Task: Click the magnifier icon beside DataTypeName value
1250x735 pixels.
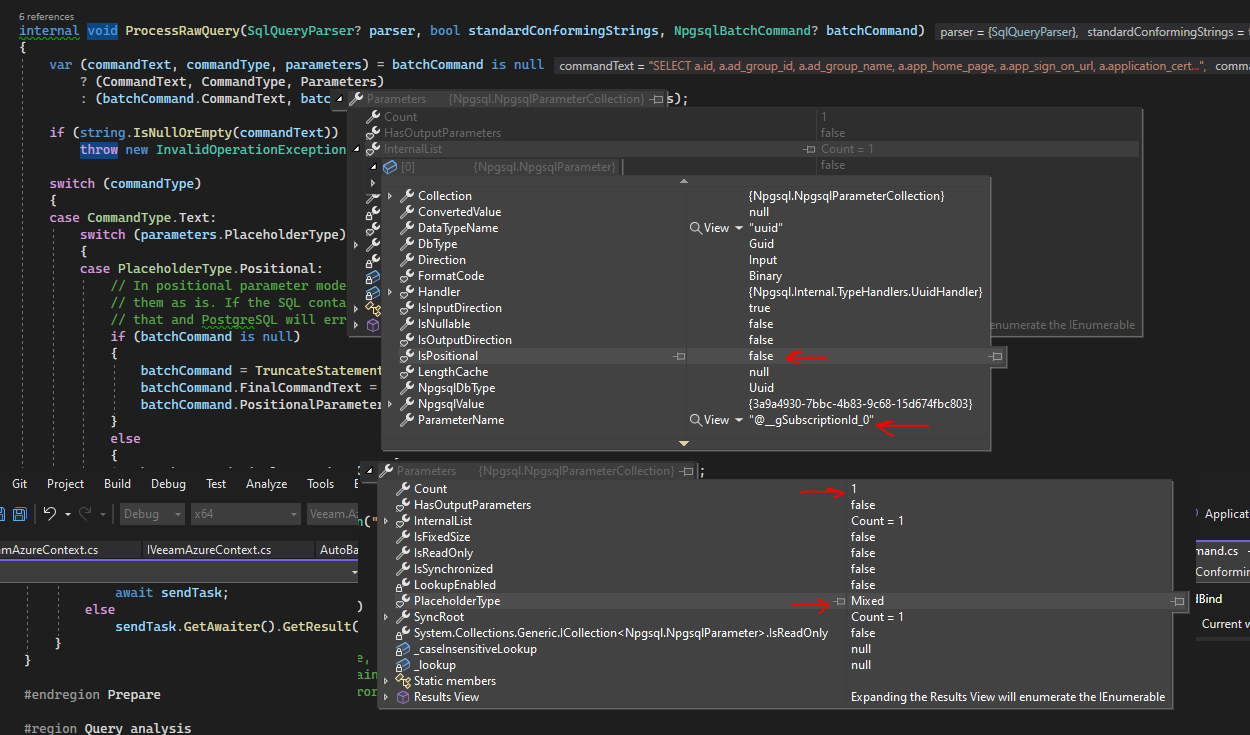Action: 696,228
